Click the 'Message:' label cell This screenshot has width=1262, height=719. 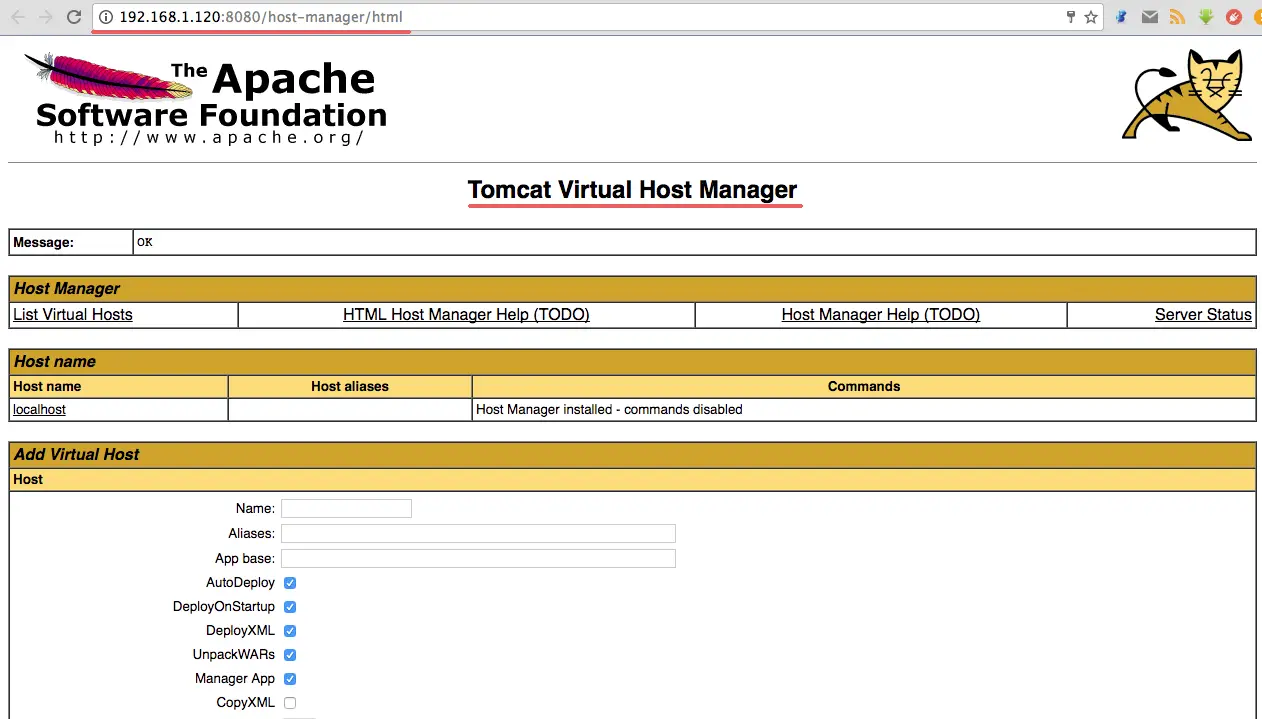click(x=71, y=242)
